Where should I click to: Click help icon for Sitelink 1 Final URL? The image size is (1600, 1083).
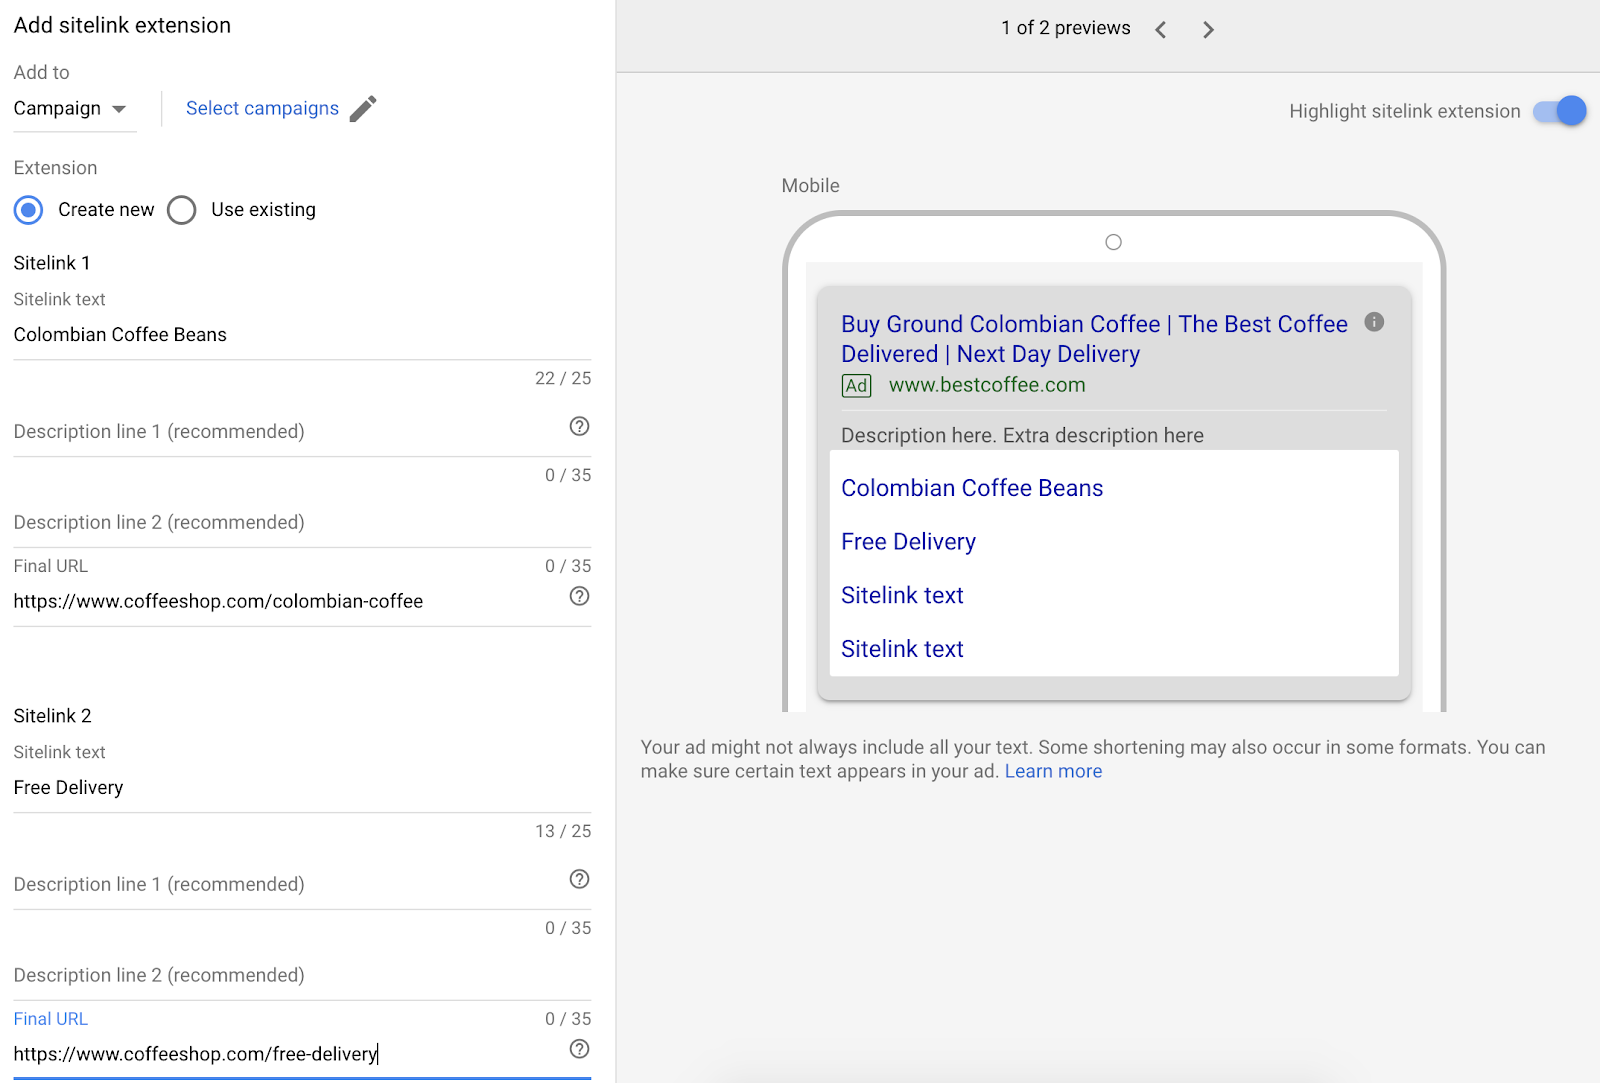(x=579, y=596)
